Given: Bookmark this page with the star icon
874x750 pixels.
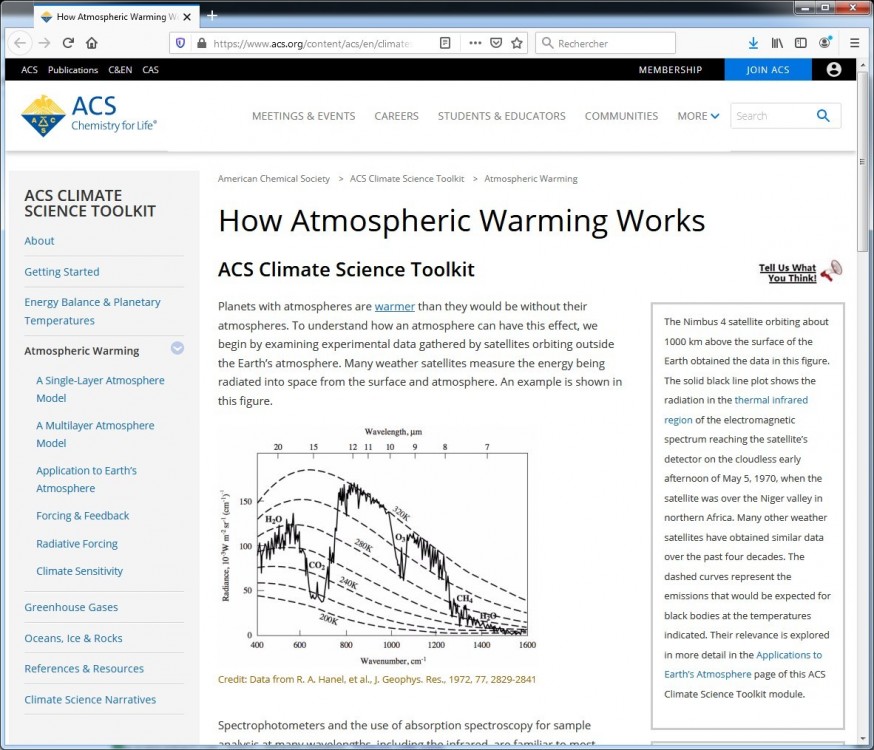Looking at the screenshot, I should pos(517,43).
